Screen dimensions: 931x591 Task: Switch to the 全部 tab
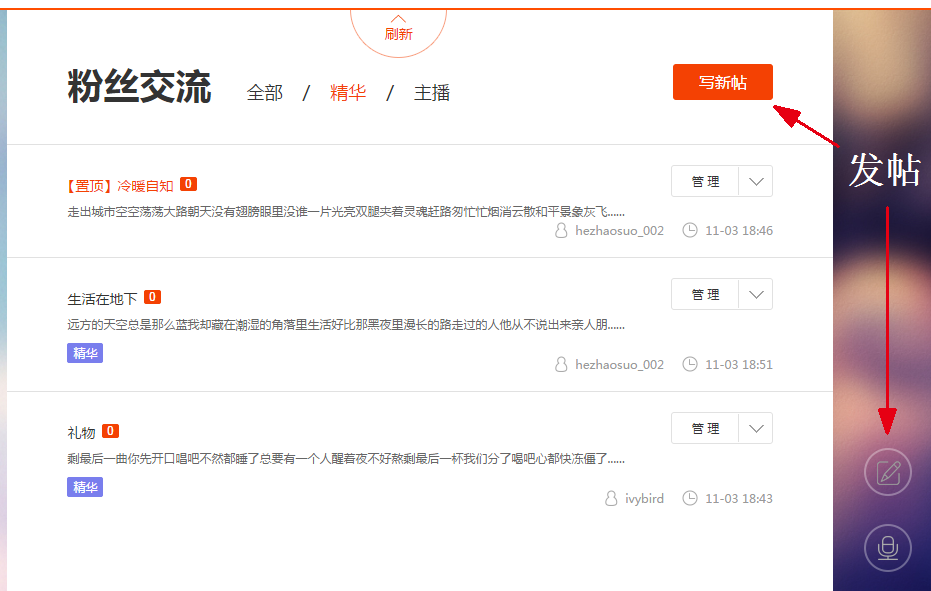[x=265, y=93]
